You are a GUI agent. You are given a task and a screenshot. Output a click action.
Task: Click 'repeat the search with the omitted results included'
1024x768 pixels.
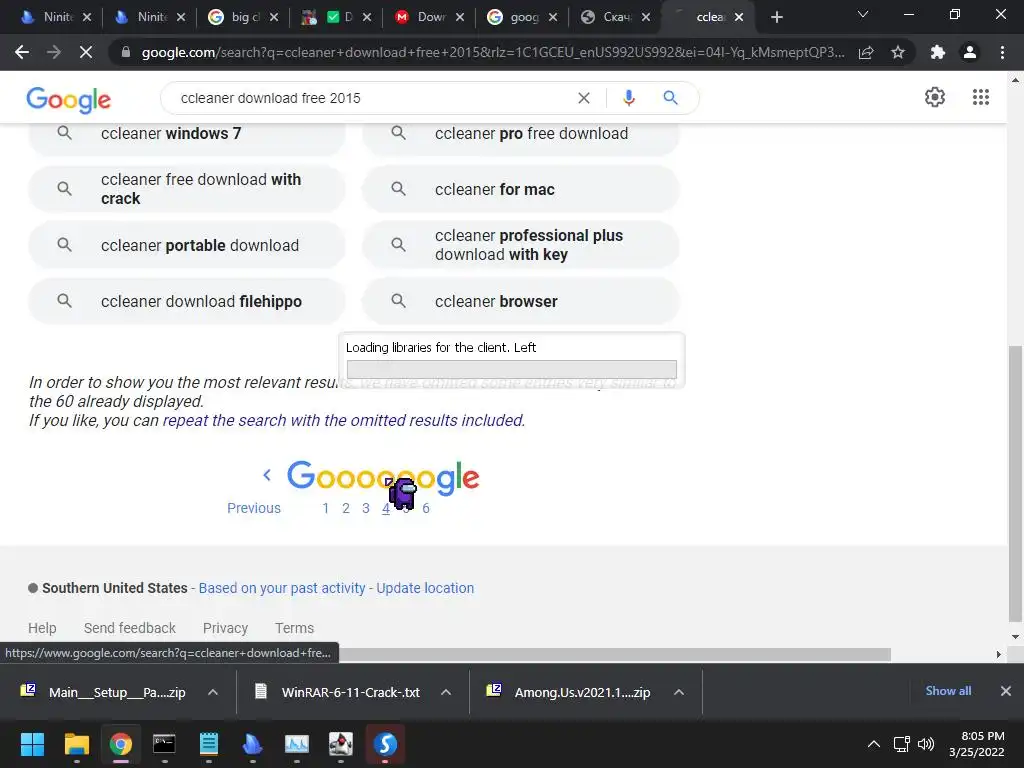[344, 420]
